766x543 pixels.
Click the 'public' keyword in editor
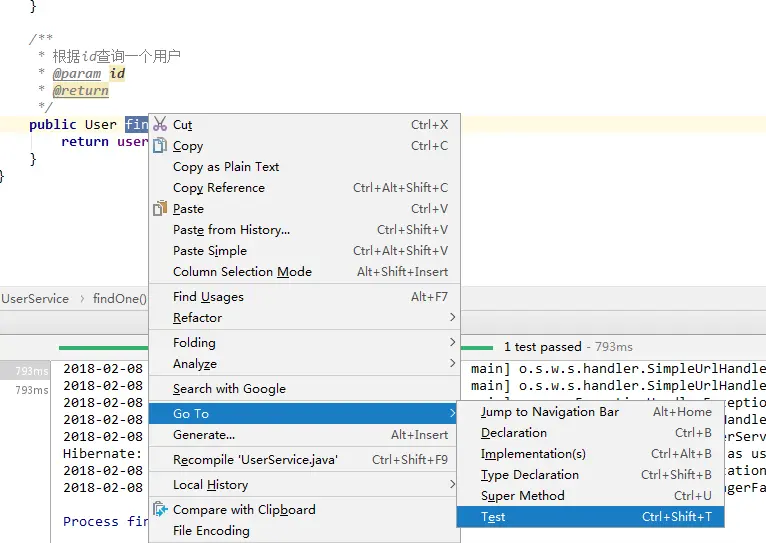(x=53, y=125)
